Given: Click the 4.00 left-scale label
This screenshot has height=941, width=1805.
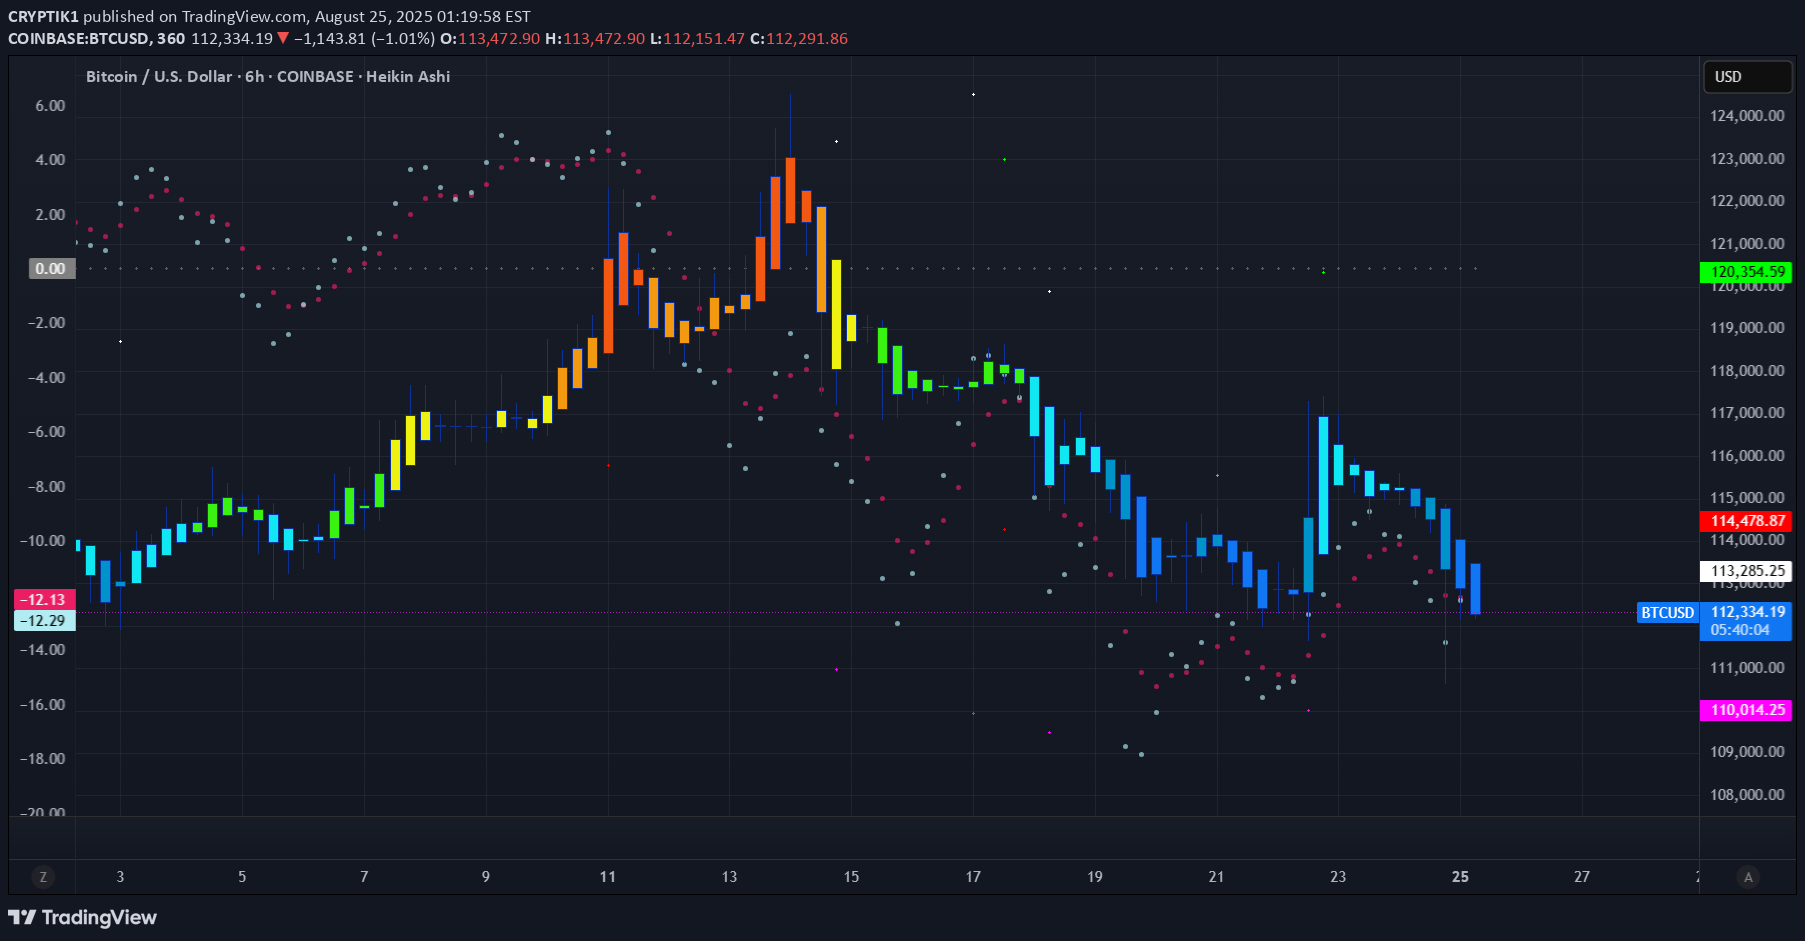Looking at the screenshot, I should [50, 159].
